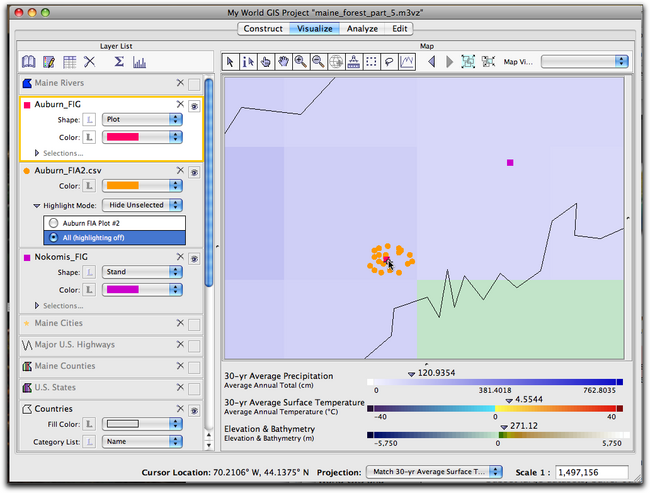Open the Projection dropdown
This screenshot has height=493, width=650.
pos(434,472)
